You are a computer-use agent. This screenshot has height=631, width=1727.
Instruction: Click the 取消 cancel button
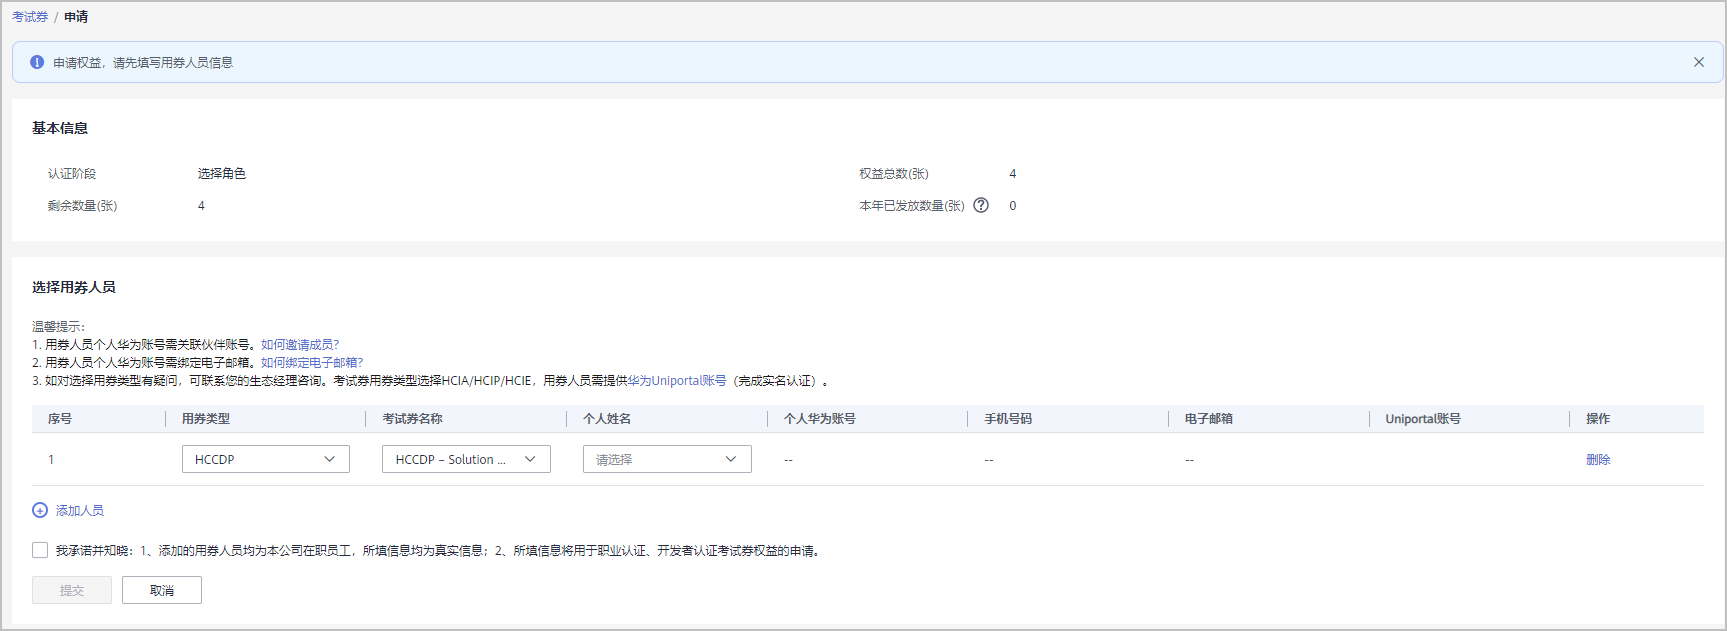point(162,590)
